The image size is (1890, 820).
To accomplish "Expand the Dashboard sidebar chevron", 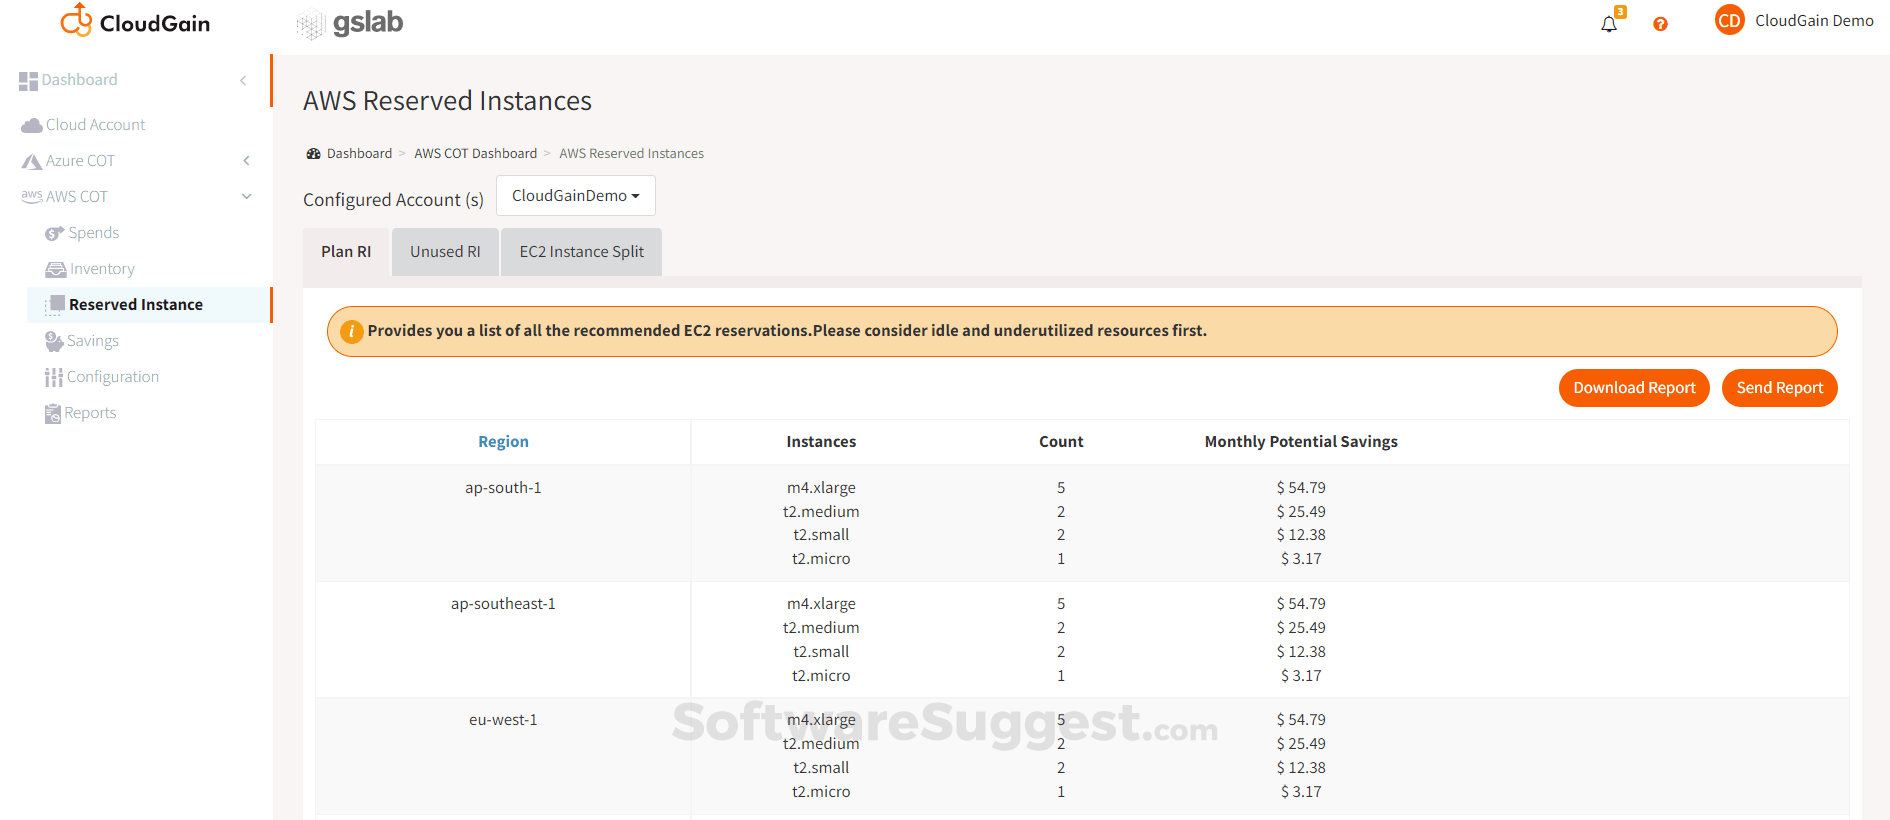I will (243, 80).
